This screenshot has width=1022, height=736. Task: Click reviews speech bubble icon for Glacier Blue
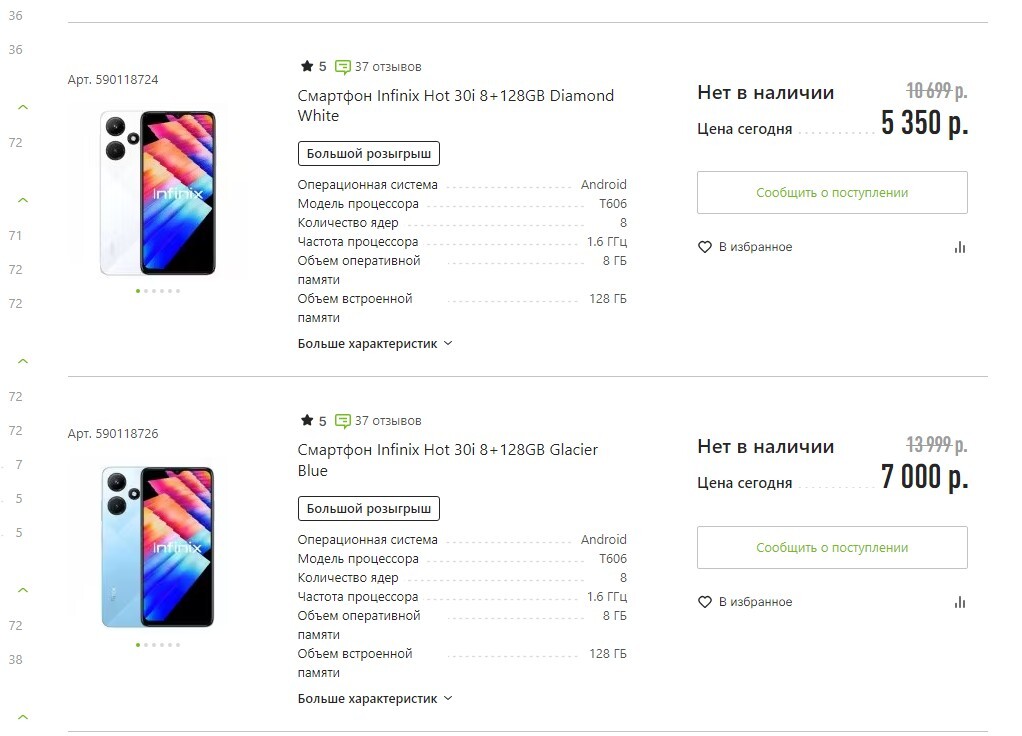pos(343,421)
